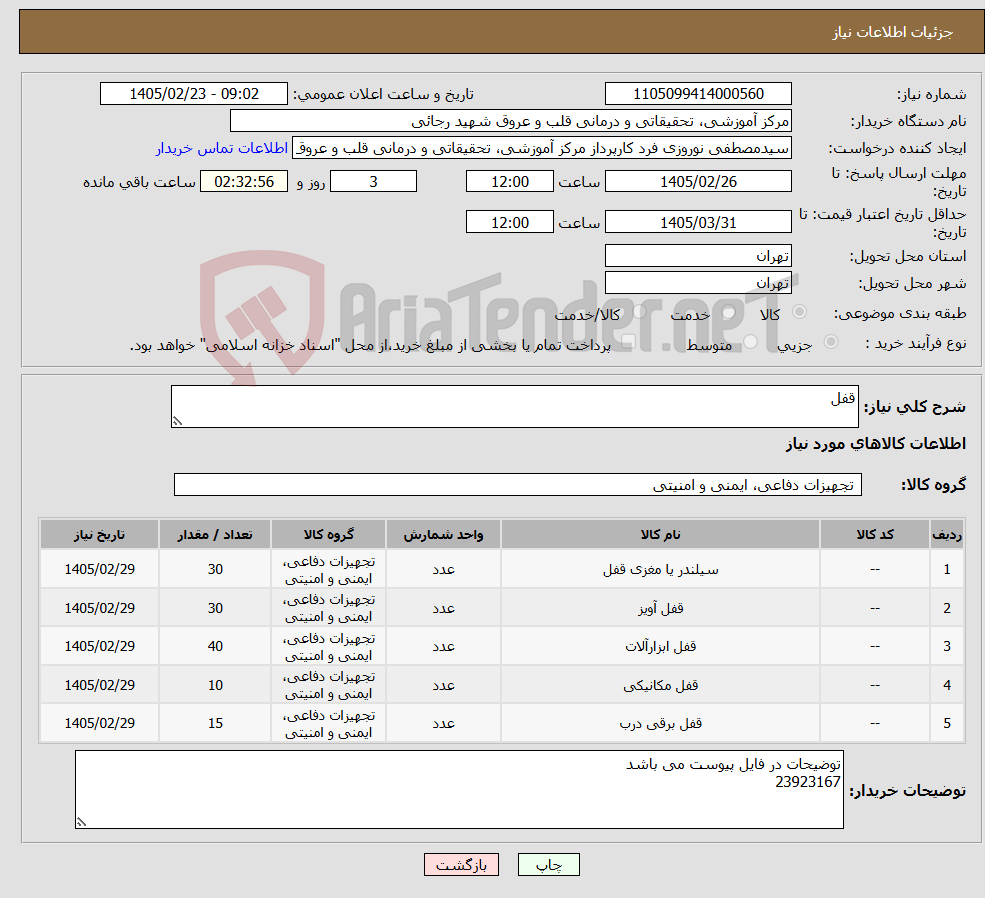
Task: Click the remaining days field showing 3
Action: [x=373, y=181]
